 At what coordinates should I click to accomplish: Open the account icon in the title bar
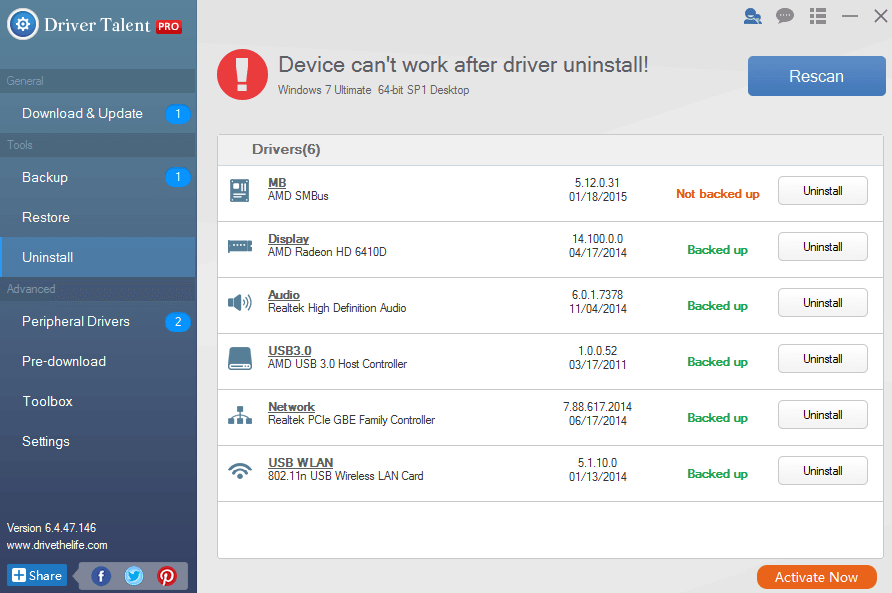point(752,16)
